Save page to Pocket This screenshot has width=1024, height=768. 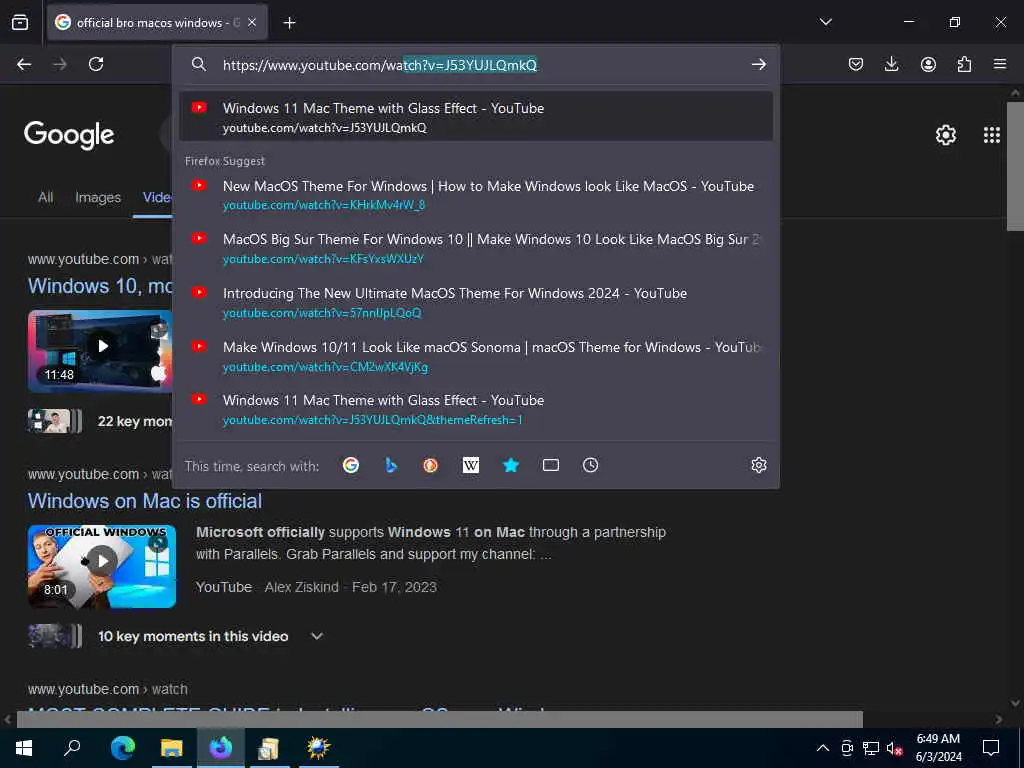(856, 64)
